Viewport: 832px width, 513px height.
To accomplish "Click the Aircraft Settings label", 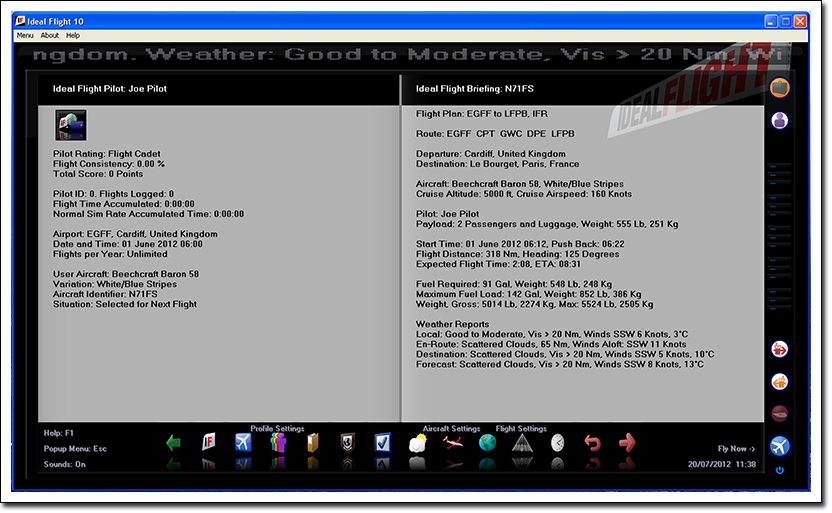I will click(x=452, y=429).
